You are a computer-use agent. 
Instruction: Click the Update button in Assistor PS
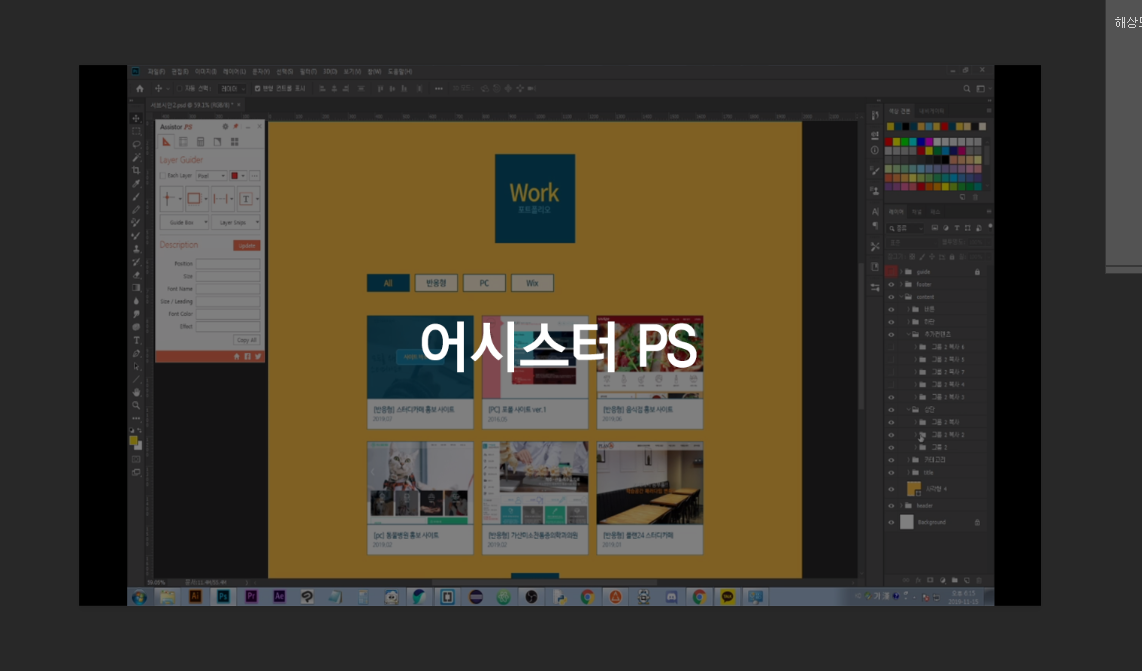[247, 246]
